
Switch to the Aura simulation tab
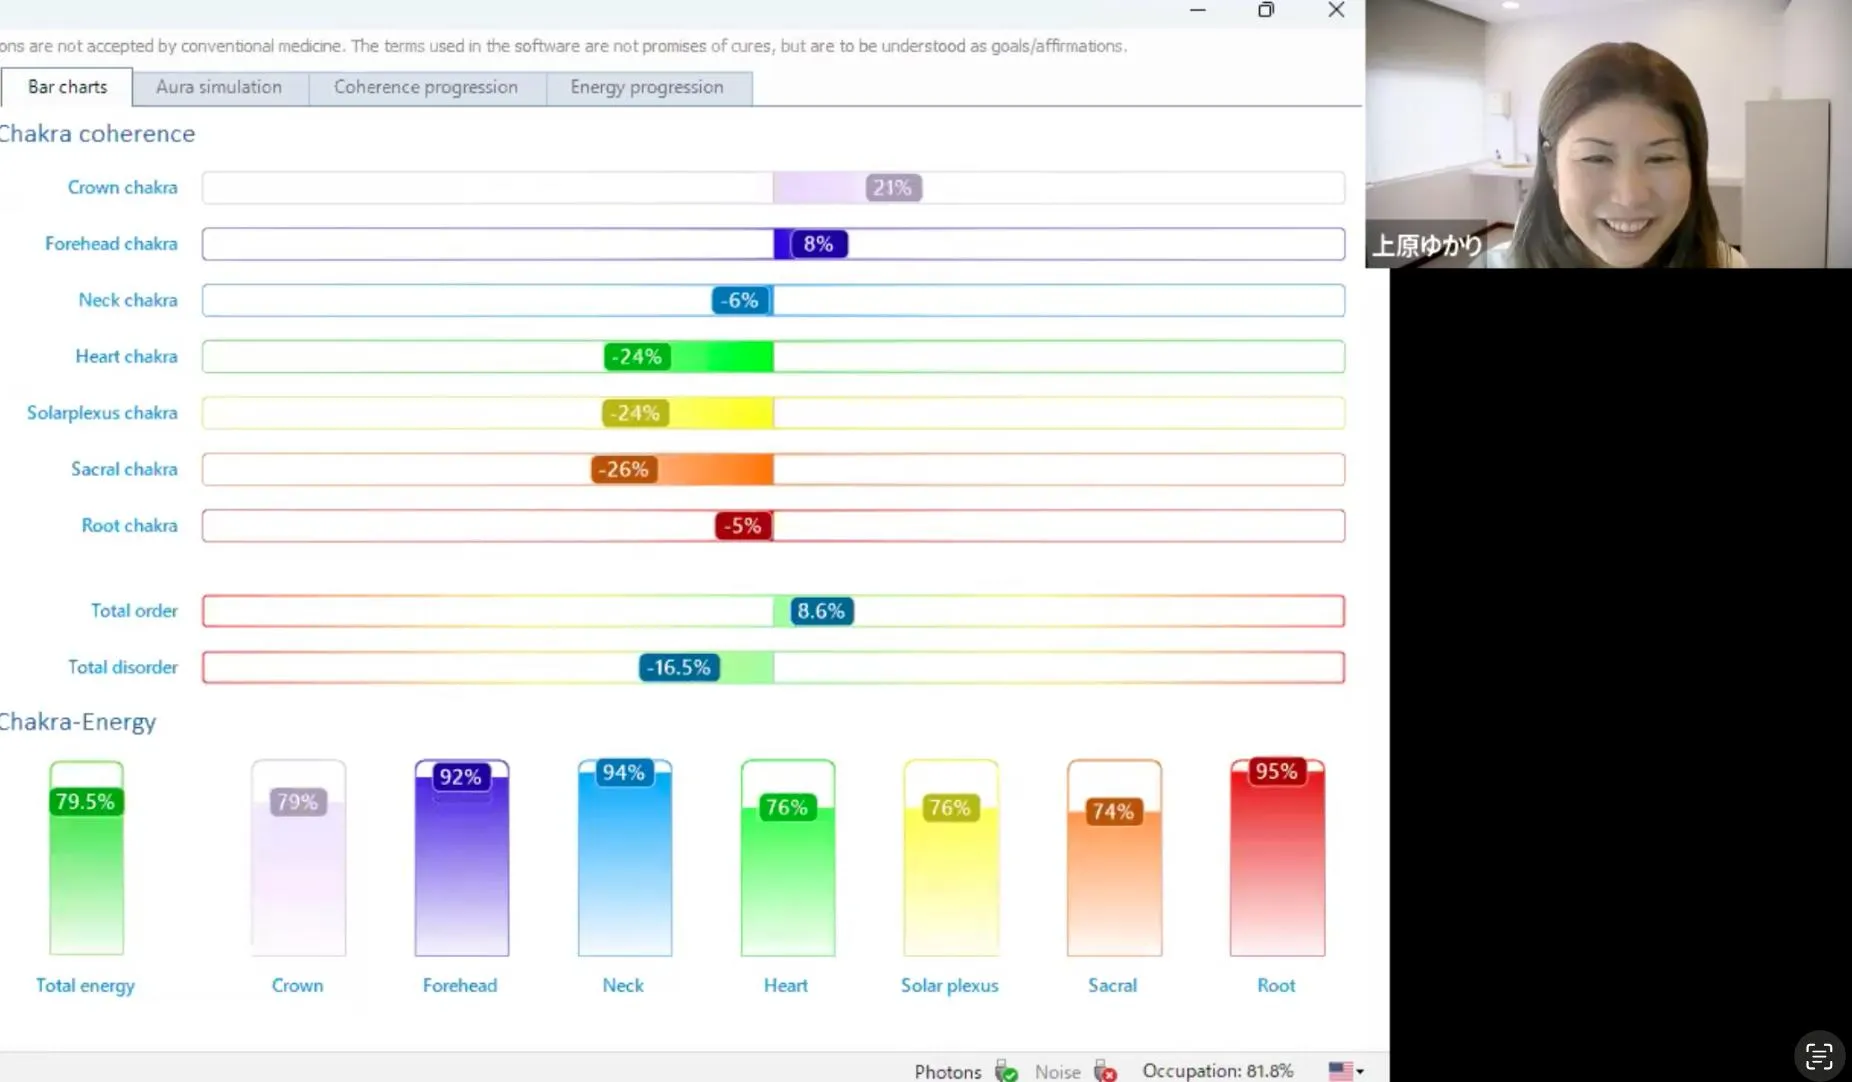click(219, 87)
